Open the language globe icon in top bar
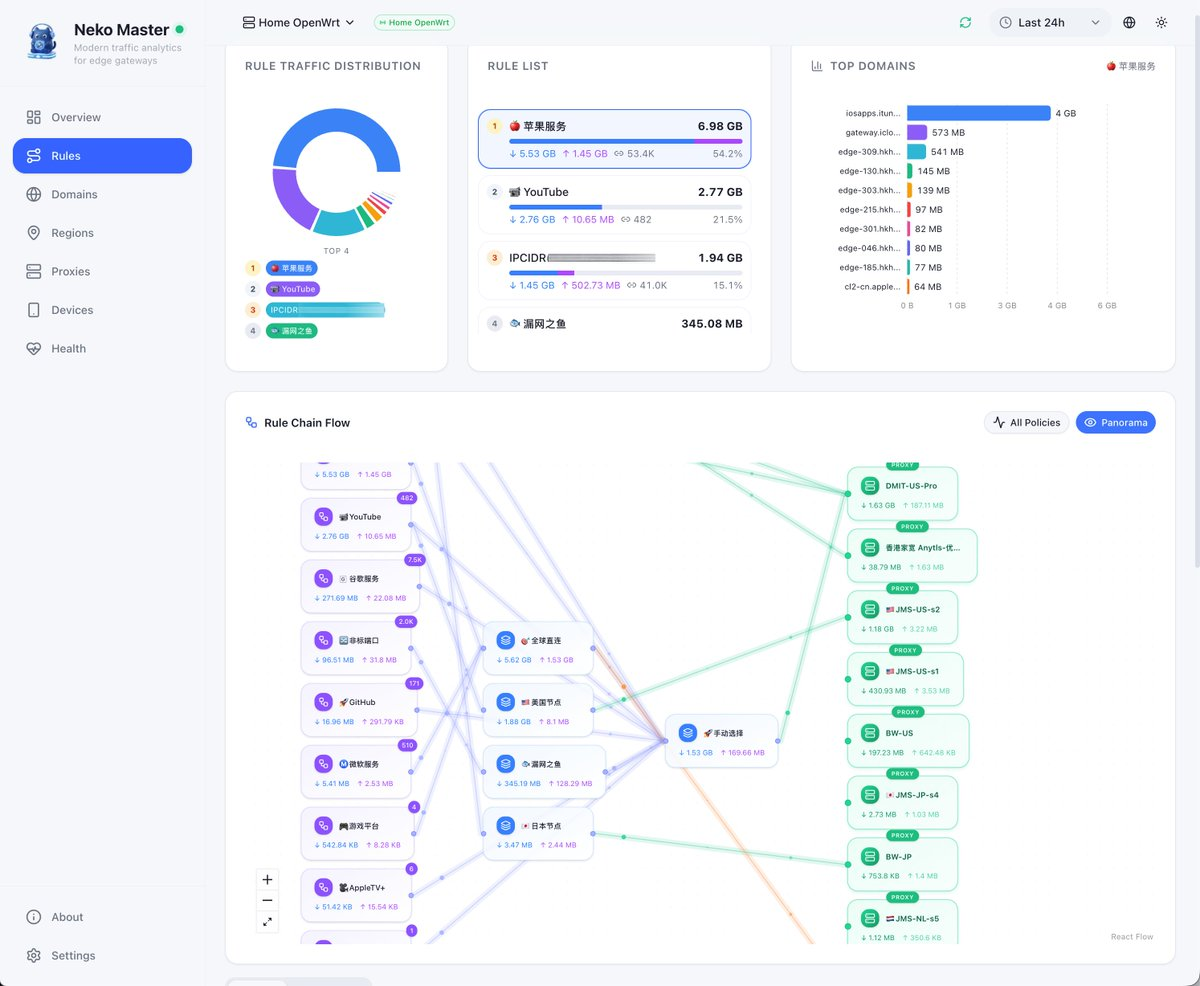Viewport: 1200px width, 986px height. coord(1129,22)
